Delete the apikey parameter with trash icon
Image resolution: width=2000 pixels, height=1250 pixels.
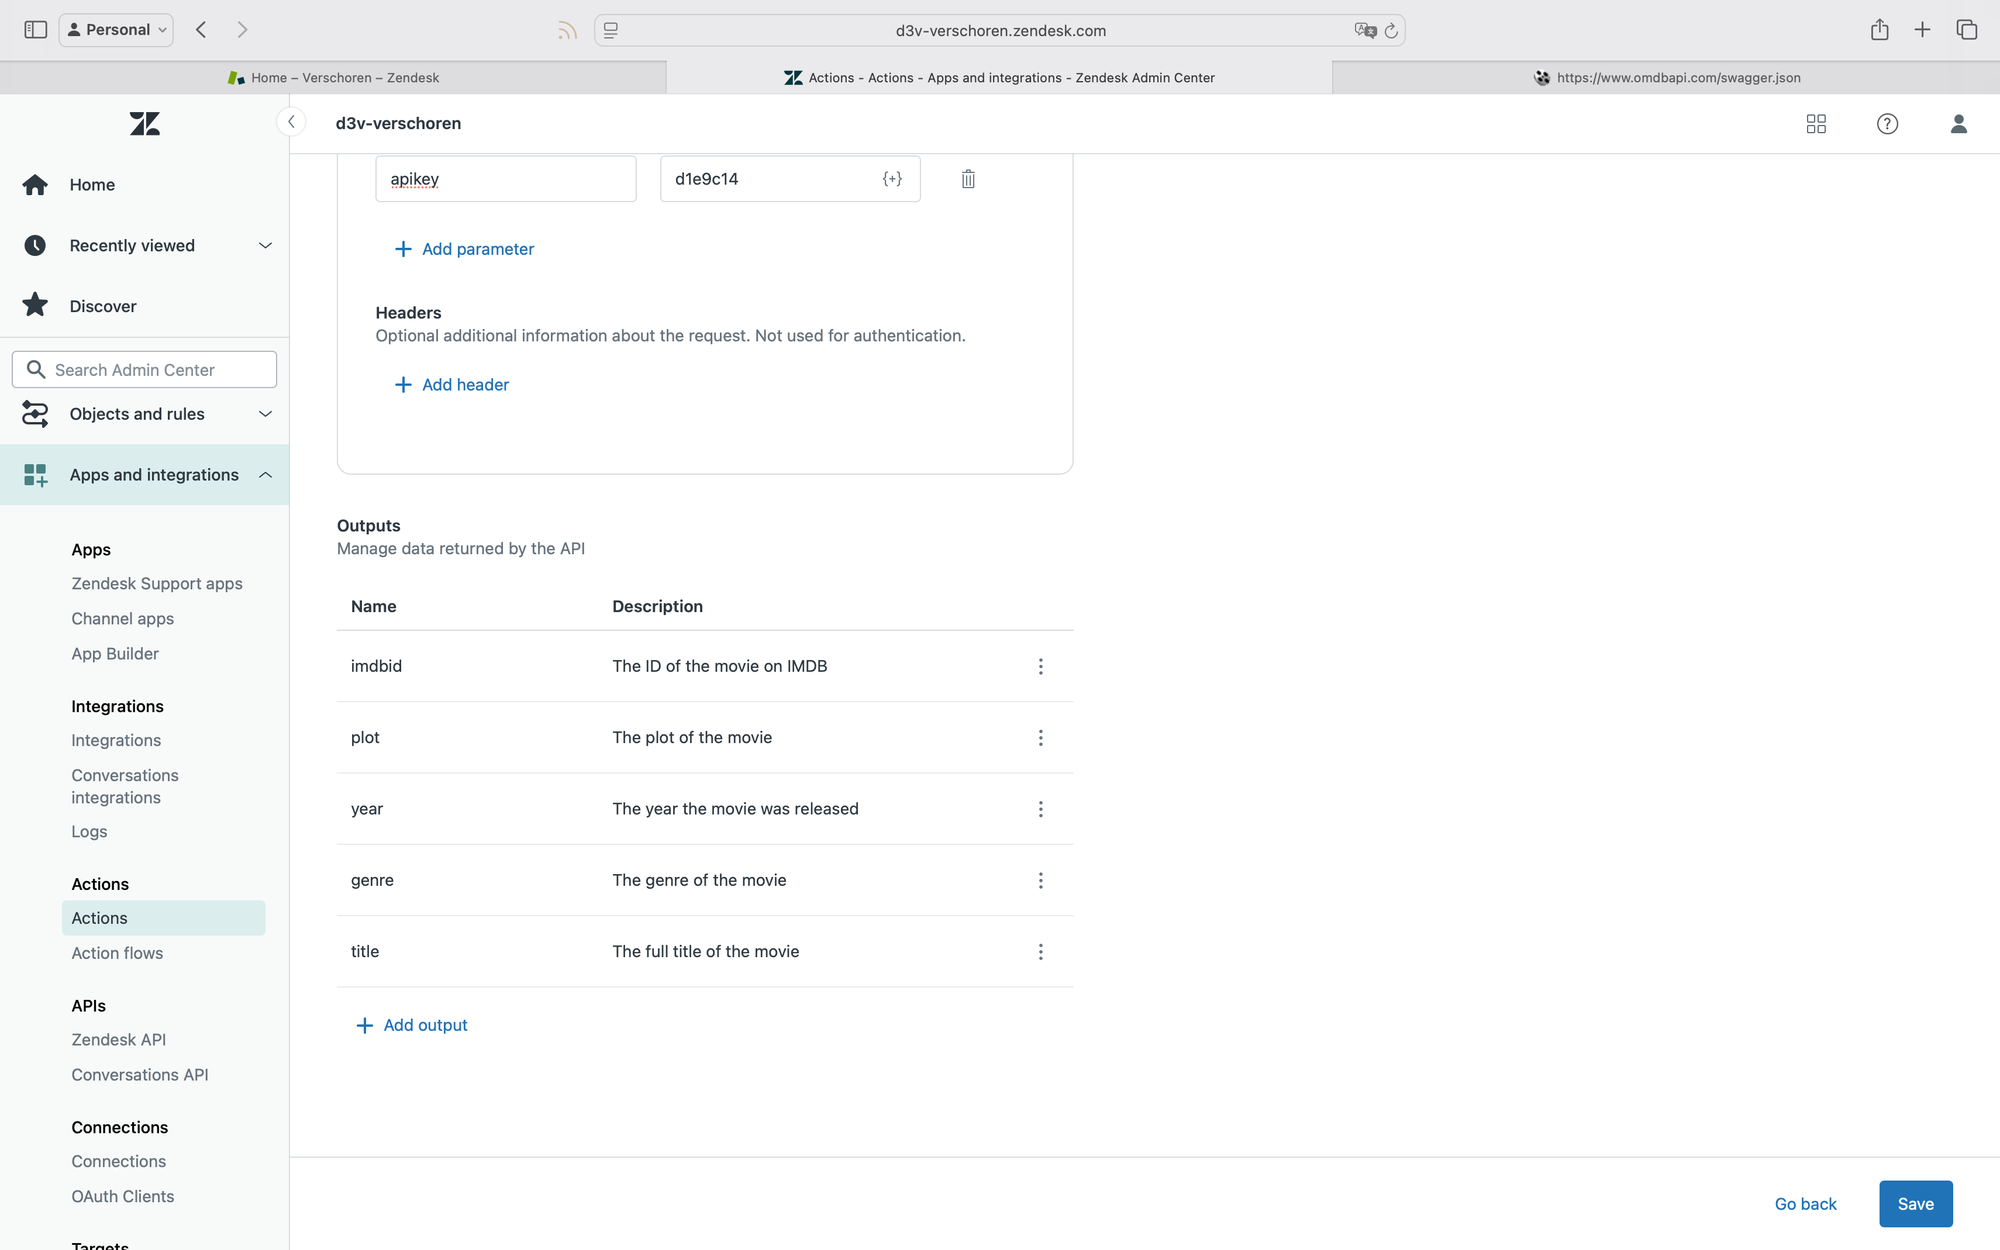[x=968, y=179]
